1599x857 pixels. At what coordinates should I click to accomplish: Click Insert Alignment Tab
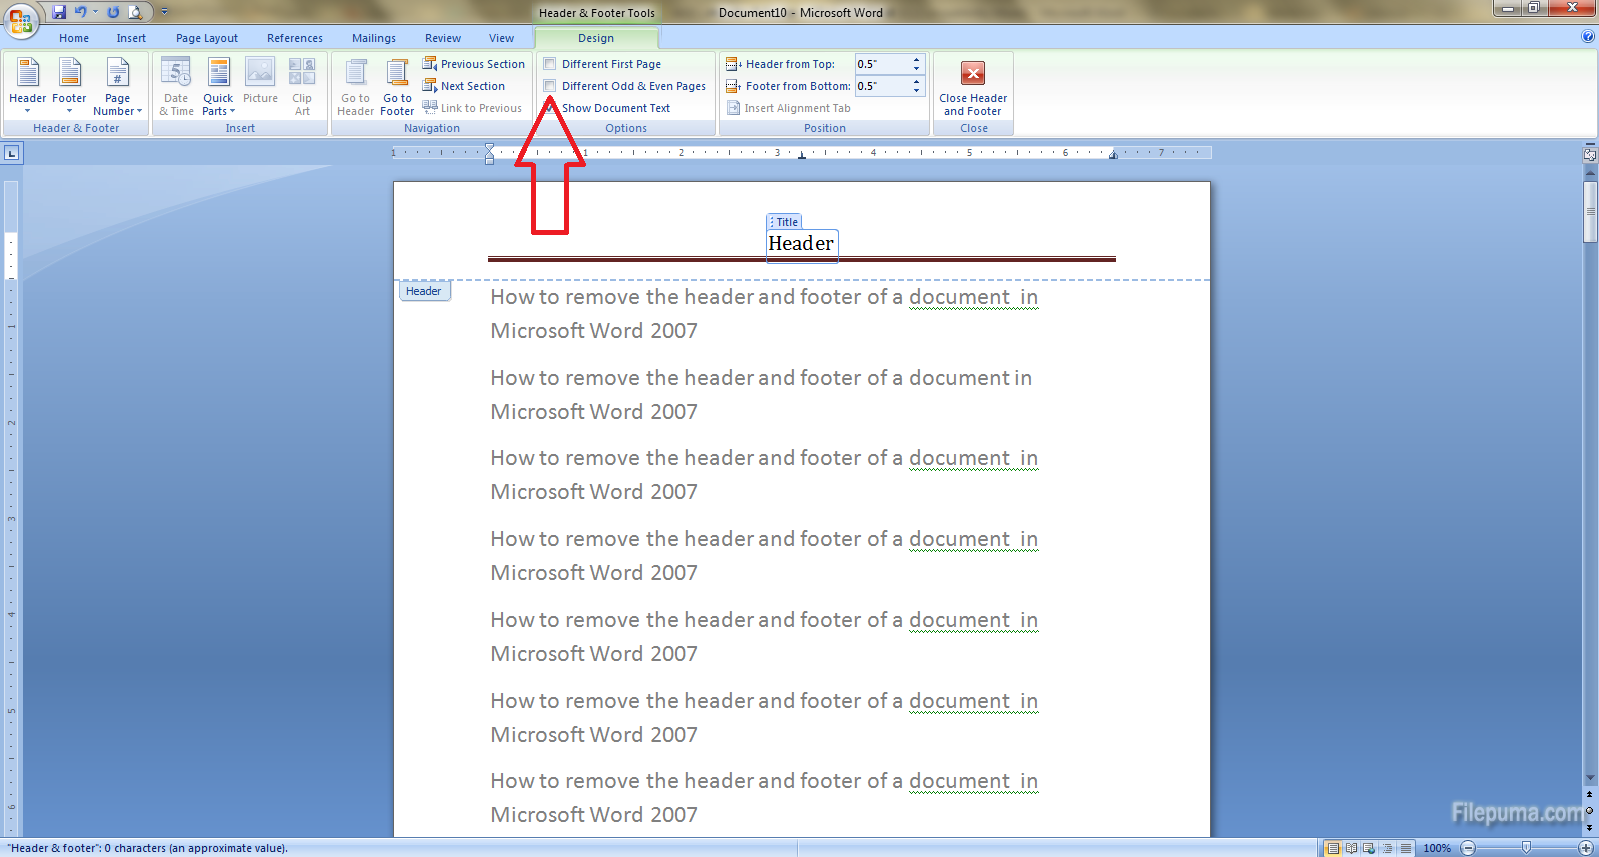click(788, 108)
